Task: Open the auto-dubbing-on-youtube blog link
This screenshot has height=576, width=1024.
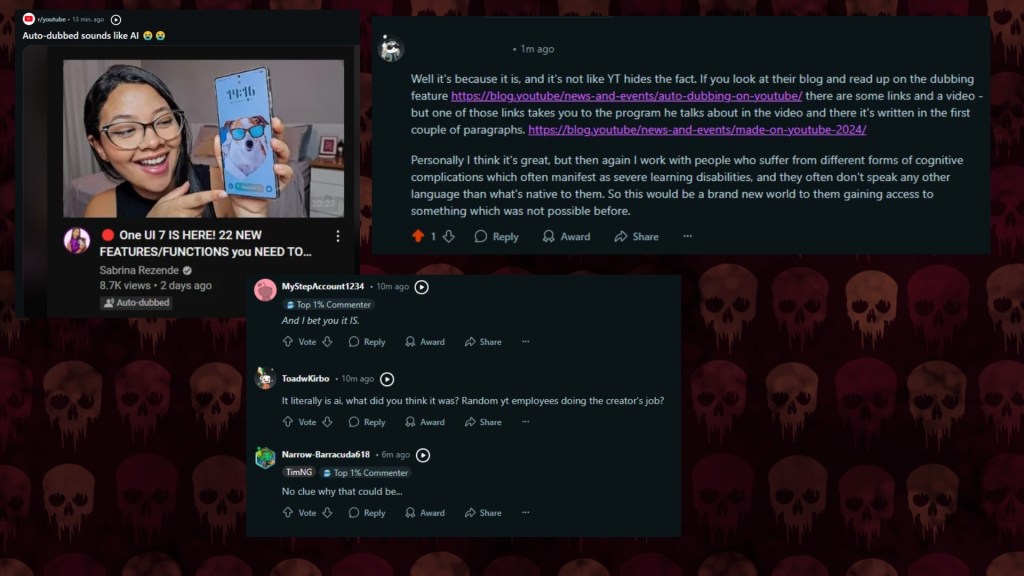Action: click(626, 96)
